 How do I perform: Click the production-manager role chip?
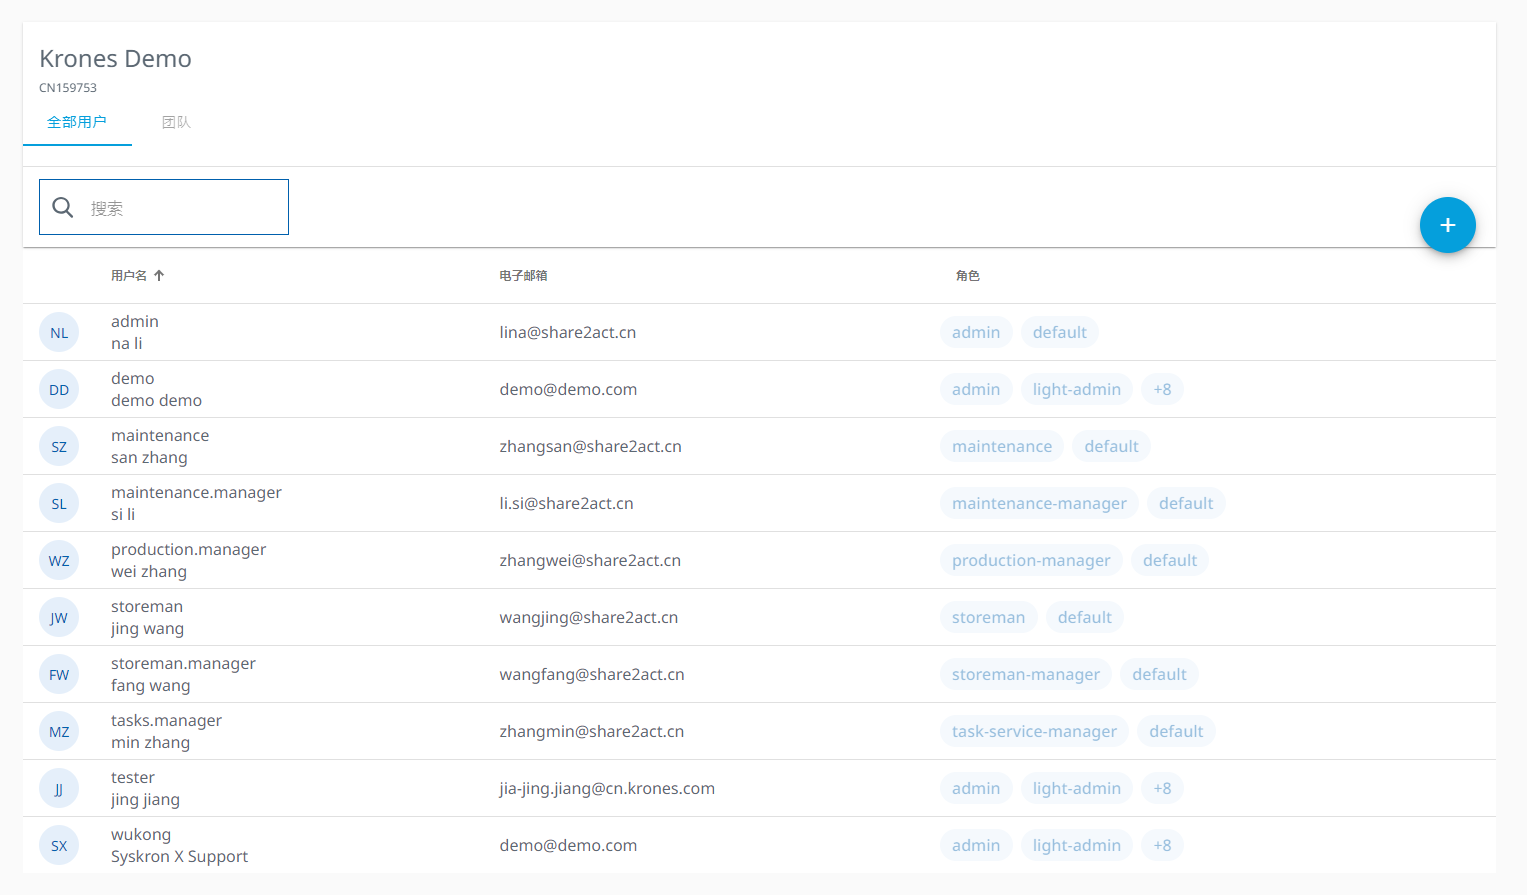[1030, 561]
